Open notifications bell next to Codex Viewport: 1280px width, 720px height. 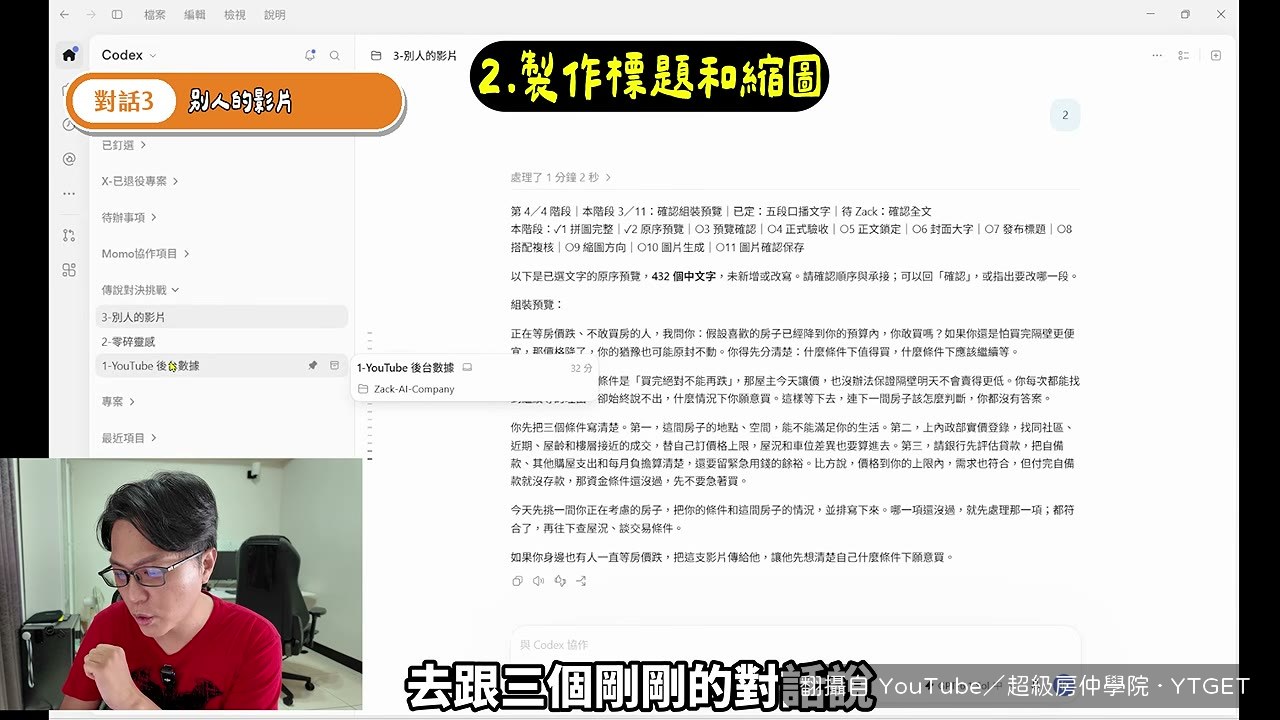(310, 55)
